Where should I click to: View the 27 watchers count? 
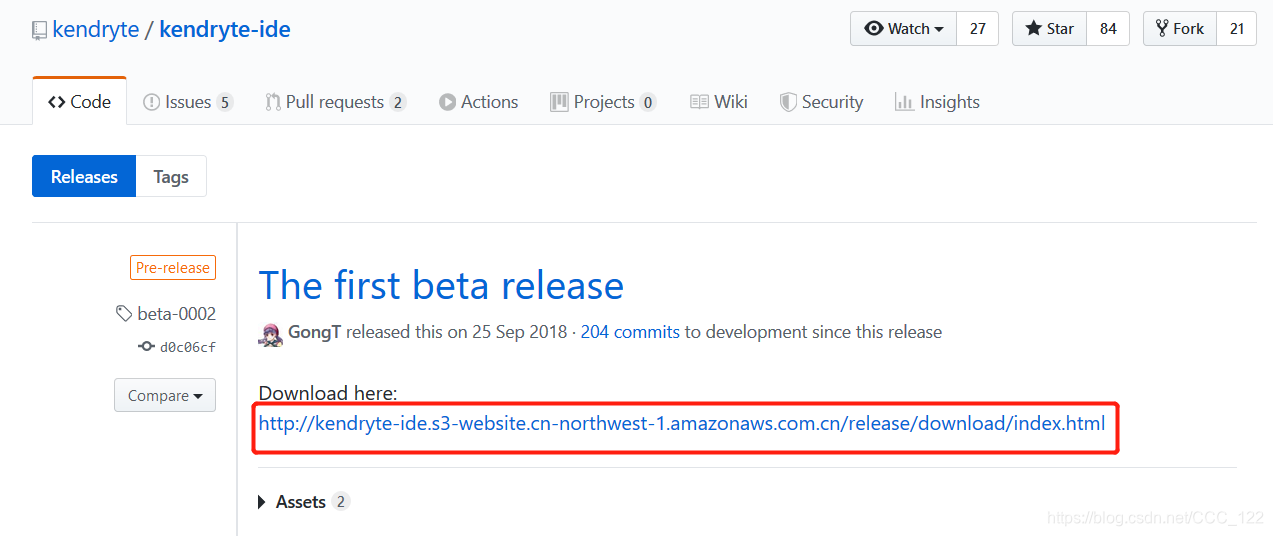coord(977,29)
